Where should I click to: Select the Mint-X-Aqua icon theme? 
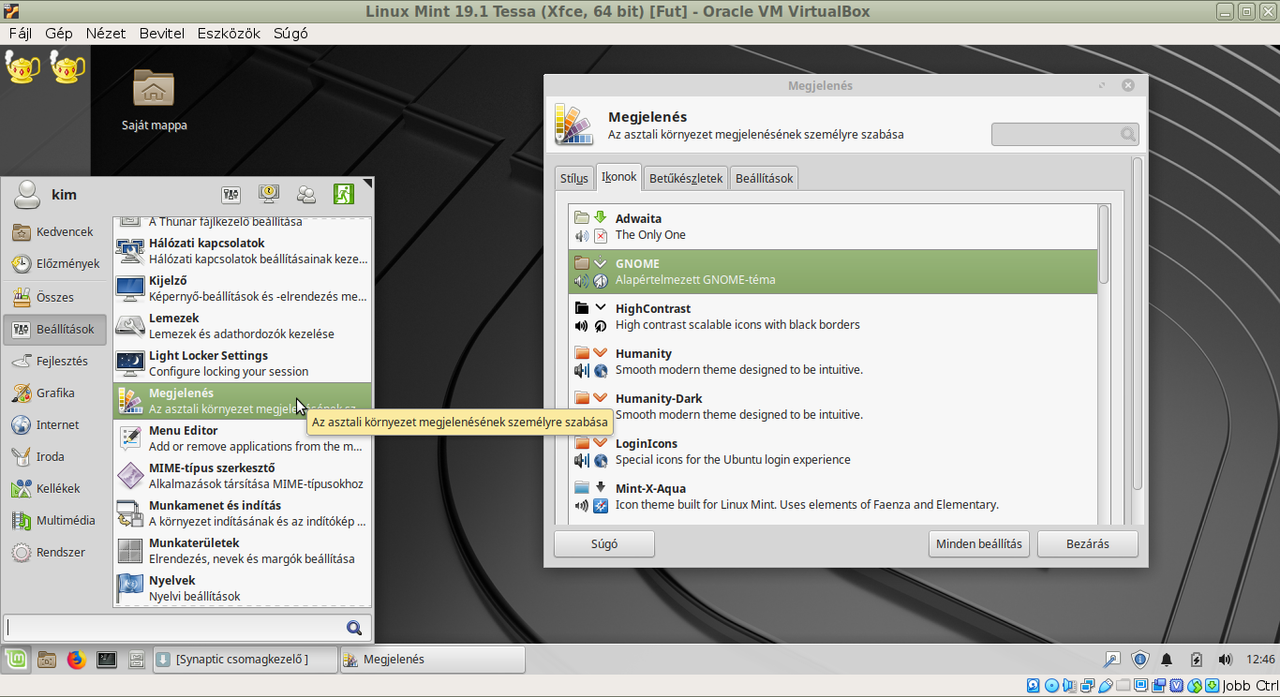coord(832,496)
